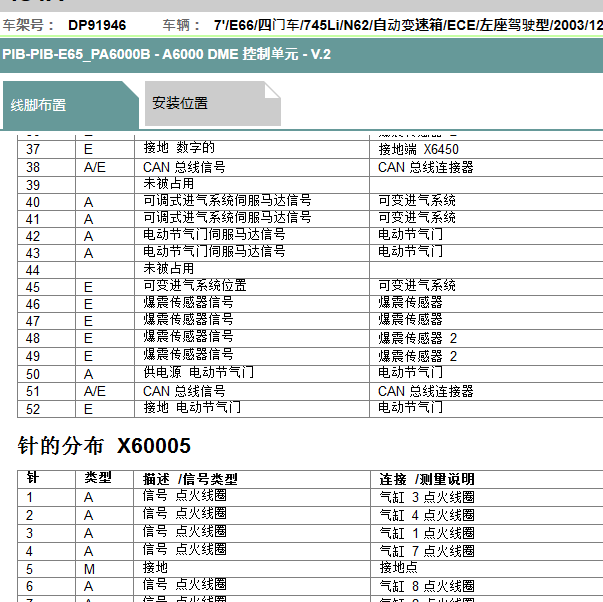Click X60005 pin 5 接地点 cell
Viewport: 603px width, 602px height.
pyautogui.click(x=398, y=567)
